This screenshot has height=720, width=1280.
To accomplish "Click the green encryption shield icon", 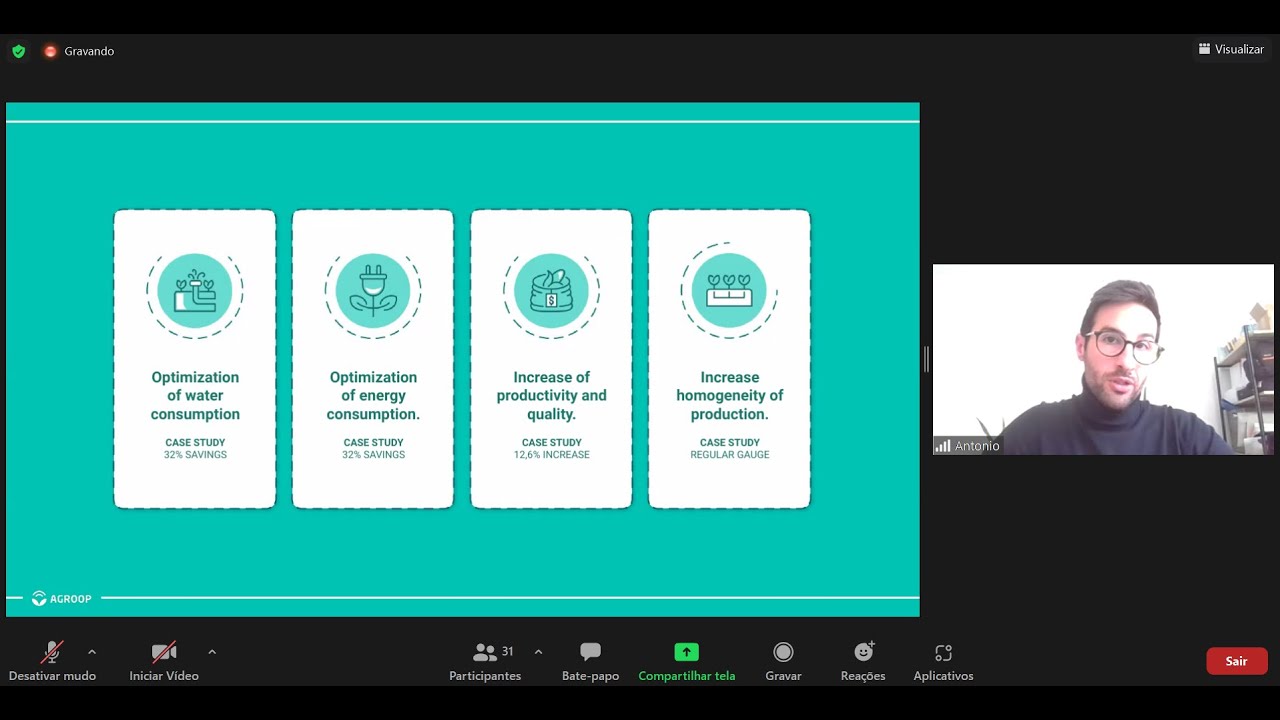I will 18,51.
